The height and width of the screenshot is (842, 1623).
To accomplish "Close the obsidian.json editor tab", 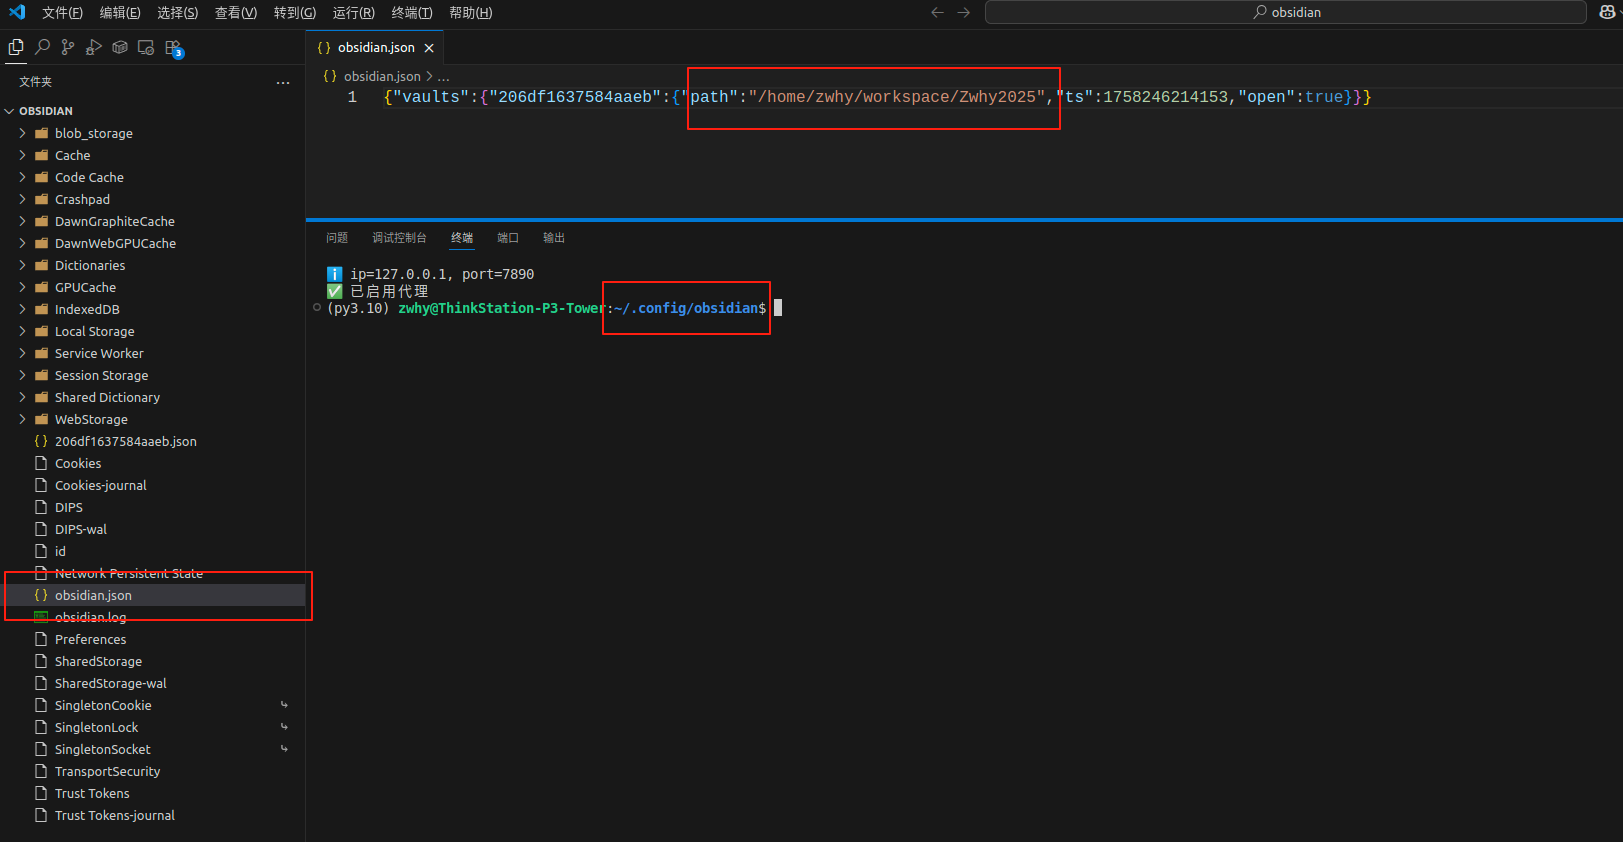I will tap(429, 48).
